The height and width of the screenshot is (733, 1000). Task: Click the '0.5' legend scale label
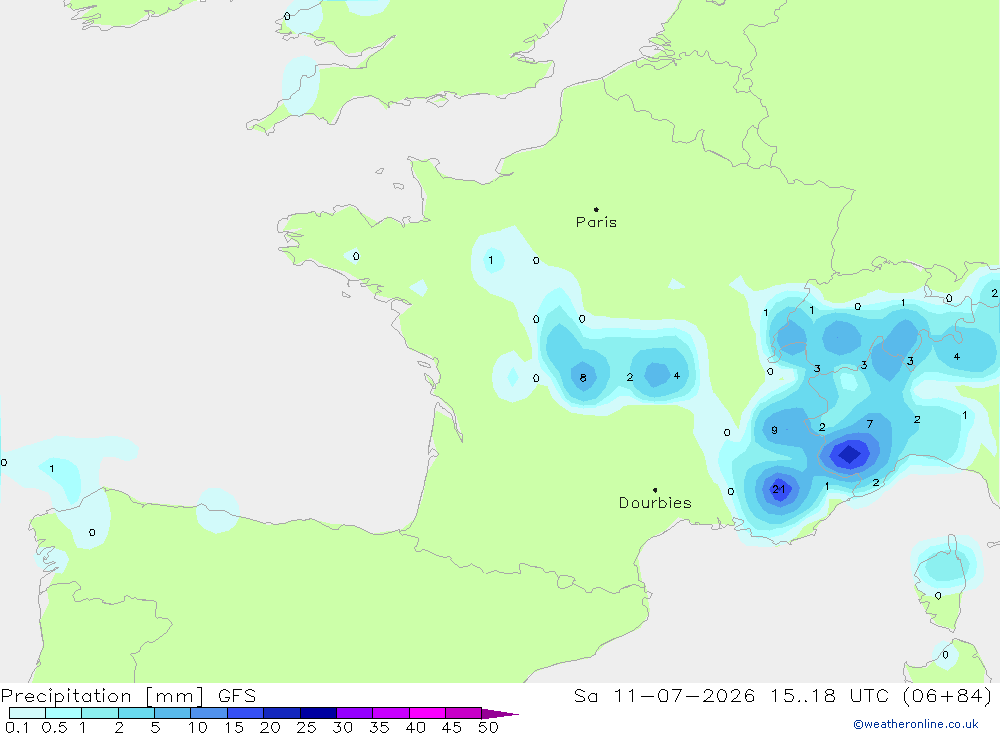pos(54,727)
